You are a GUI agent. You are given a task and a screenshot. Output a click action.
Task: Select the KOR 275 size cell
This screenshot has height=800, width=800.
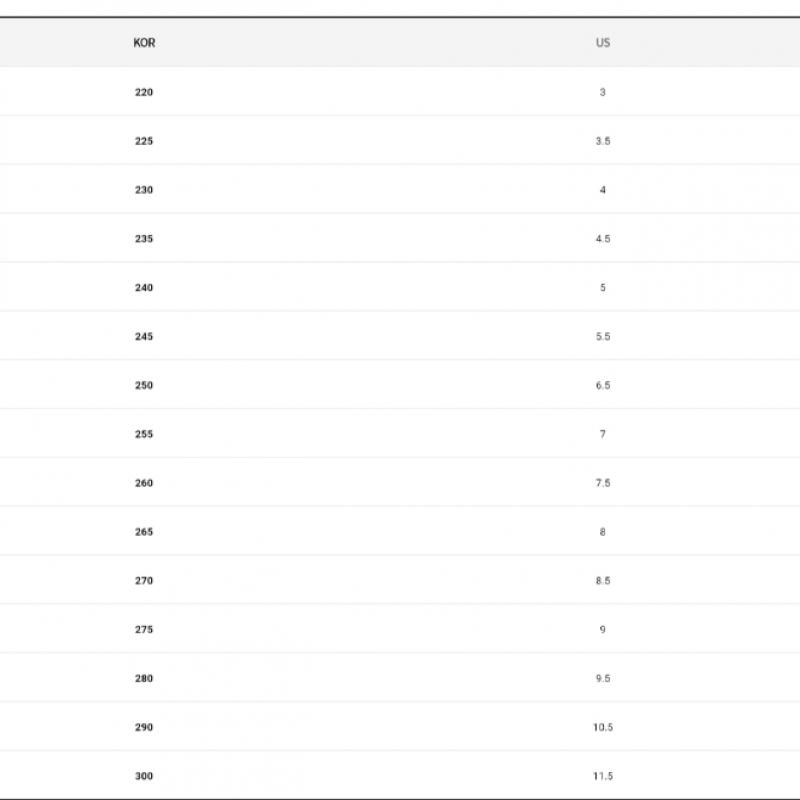click(x=144, y=630)
